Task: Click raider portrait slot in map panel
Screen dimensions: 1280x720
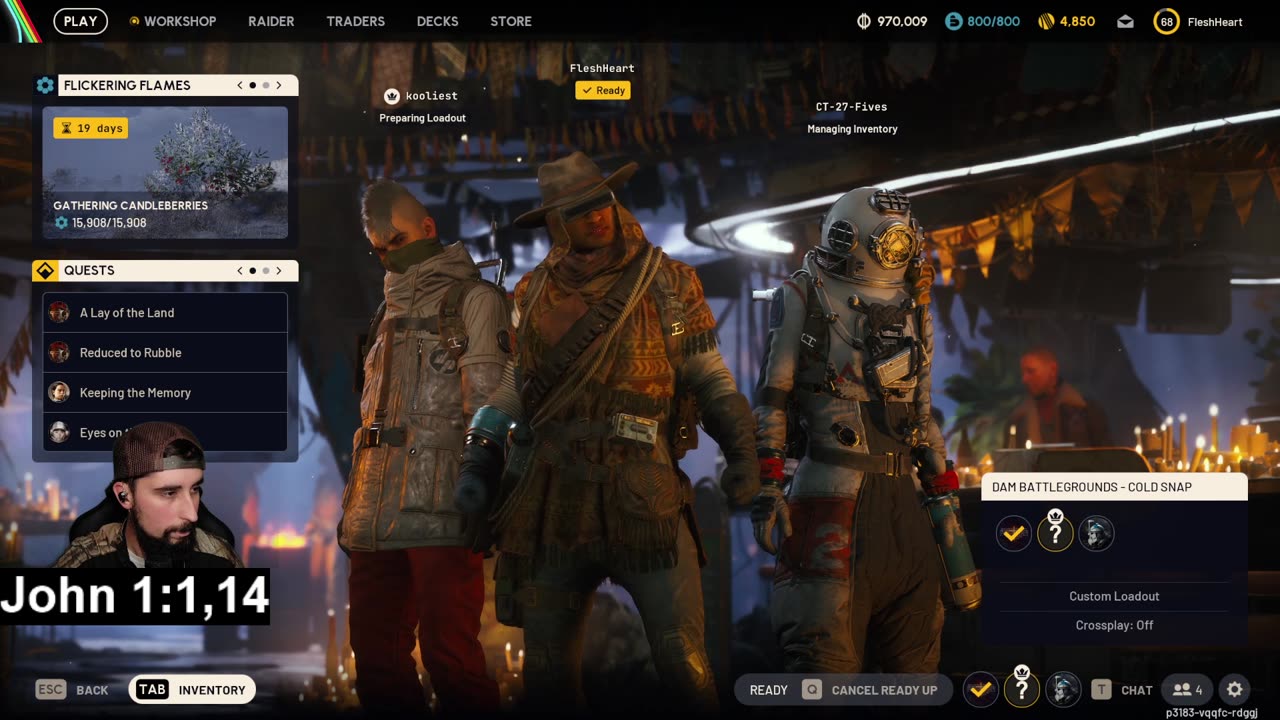Action: point(1096,533)
